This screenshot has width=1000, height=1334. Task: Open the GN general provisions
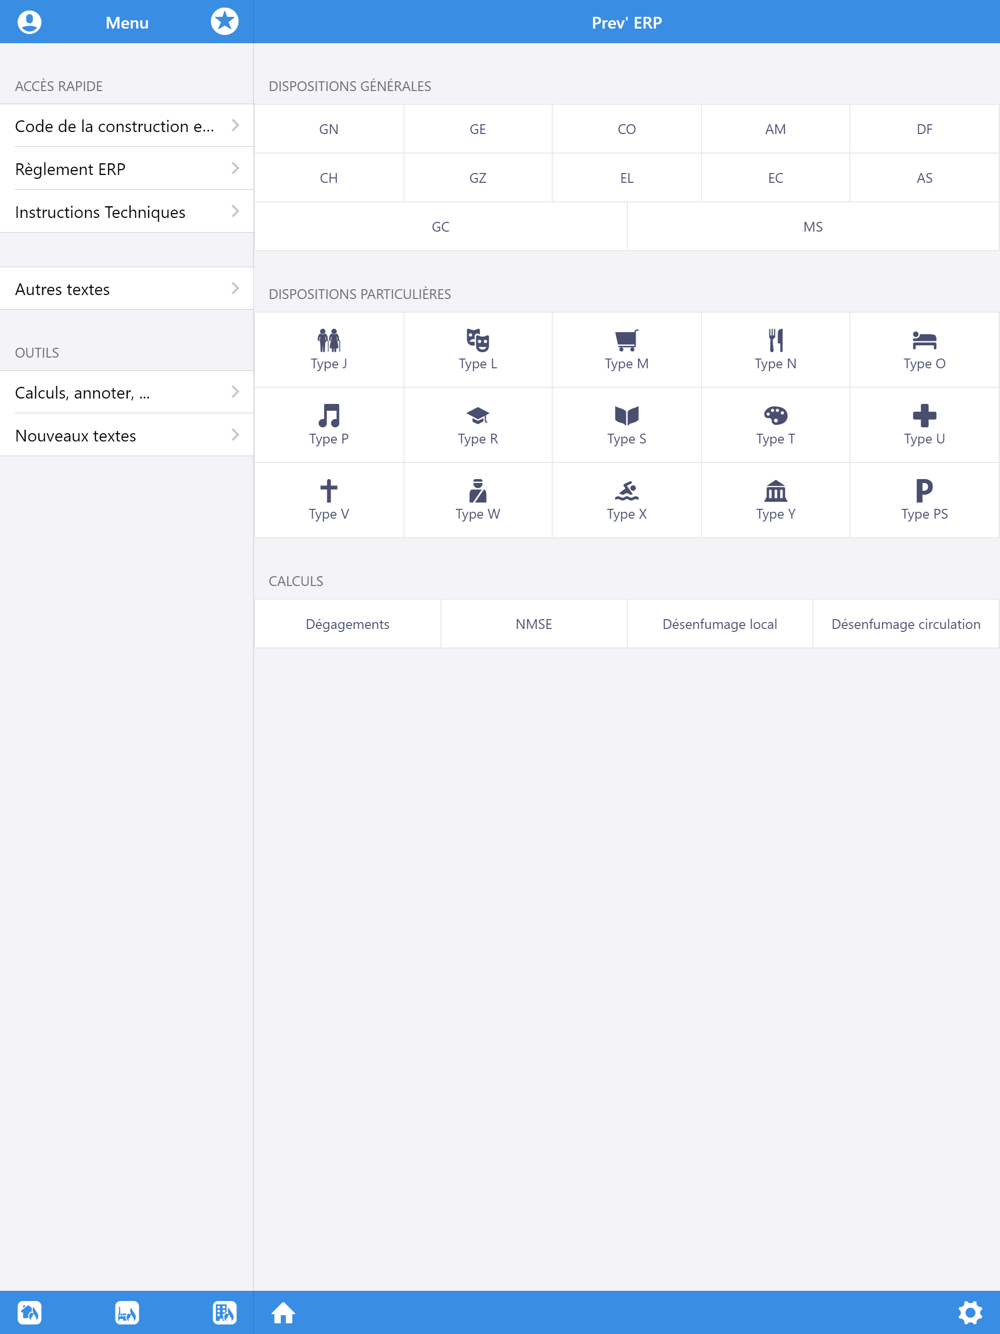point(329,129)
